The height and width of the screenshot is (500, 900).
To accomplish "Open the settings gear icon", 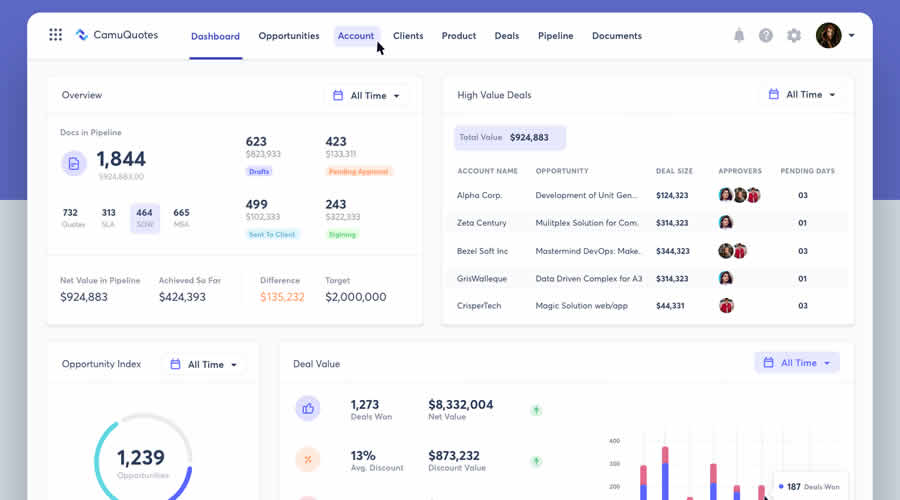I will pyautogui.click(x=794, y=36).
